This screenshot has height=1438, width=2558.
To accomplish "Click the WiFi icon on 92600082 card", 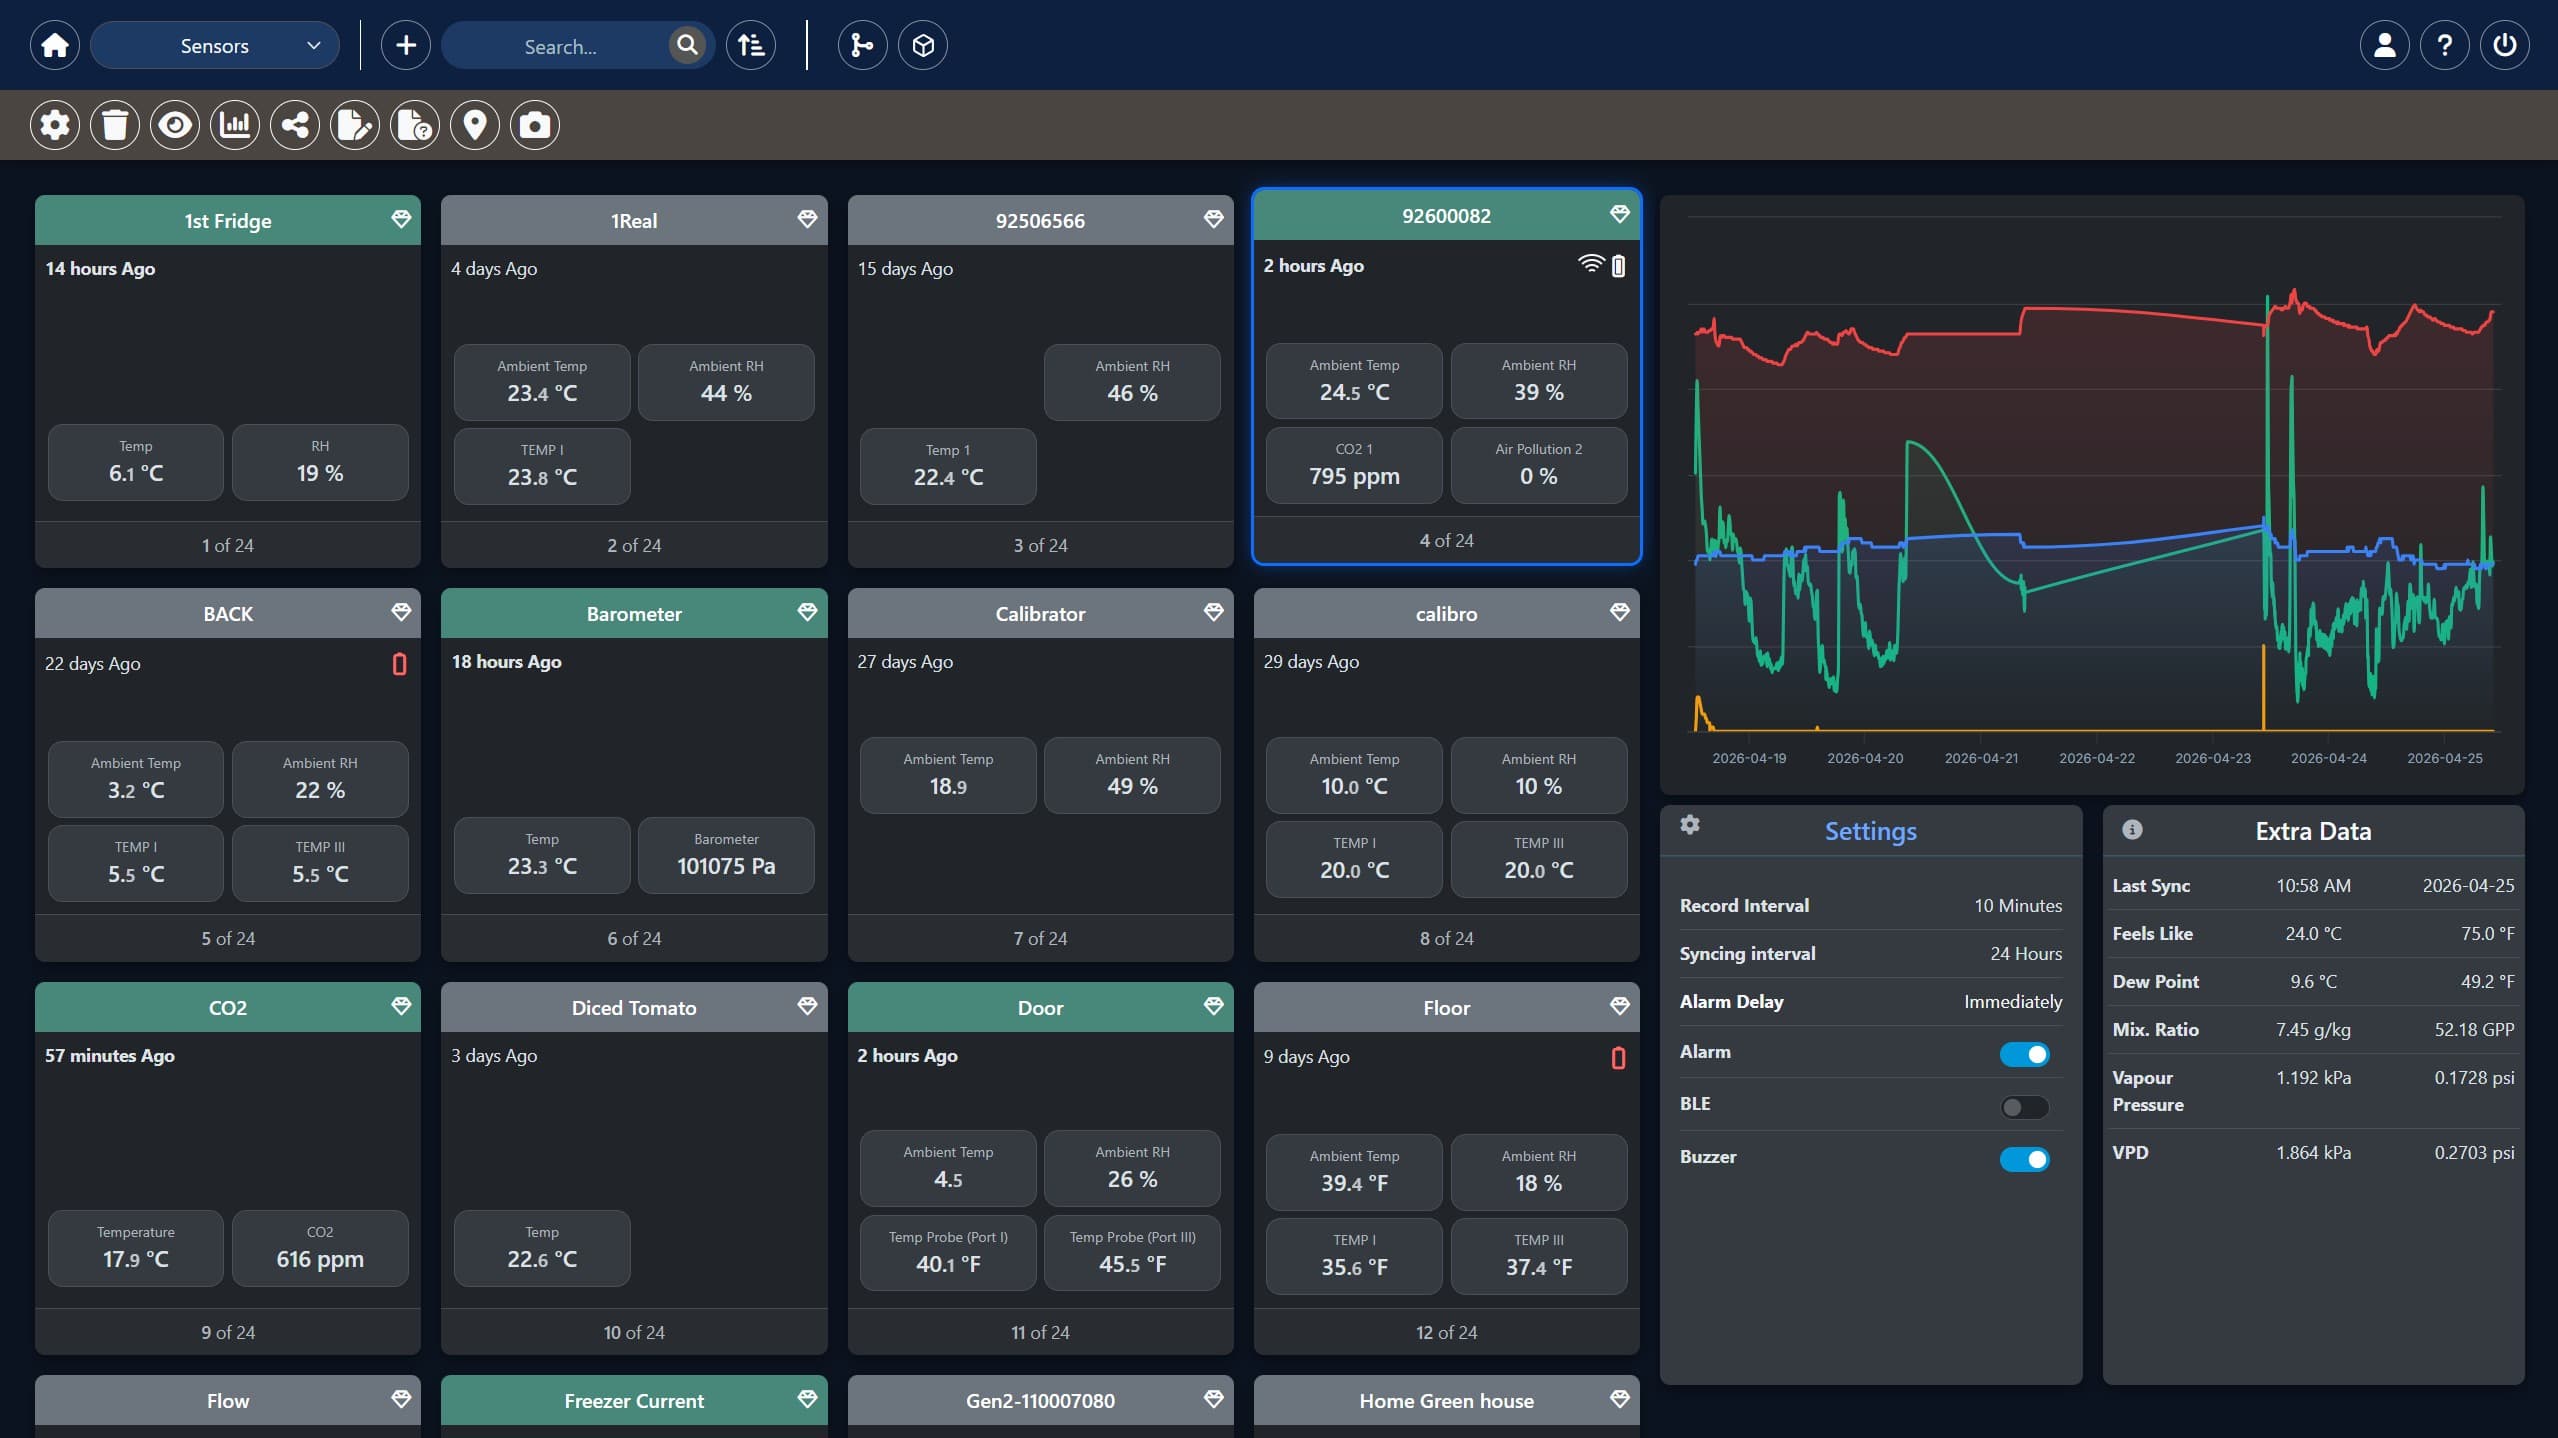I will pyautogui.click(x=1591, y=264).
